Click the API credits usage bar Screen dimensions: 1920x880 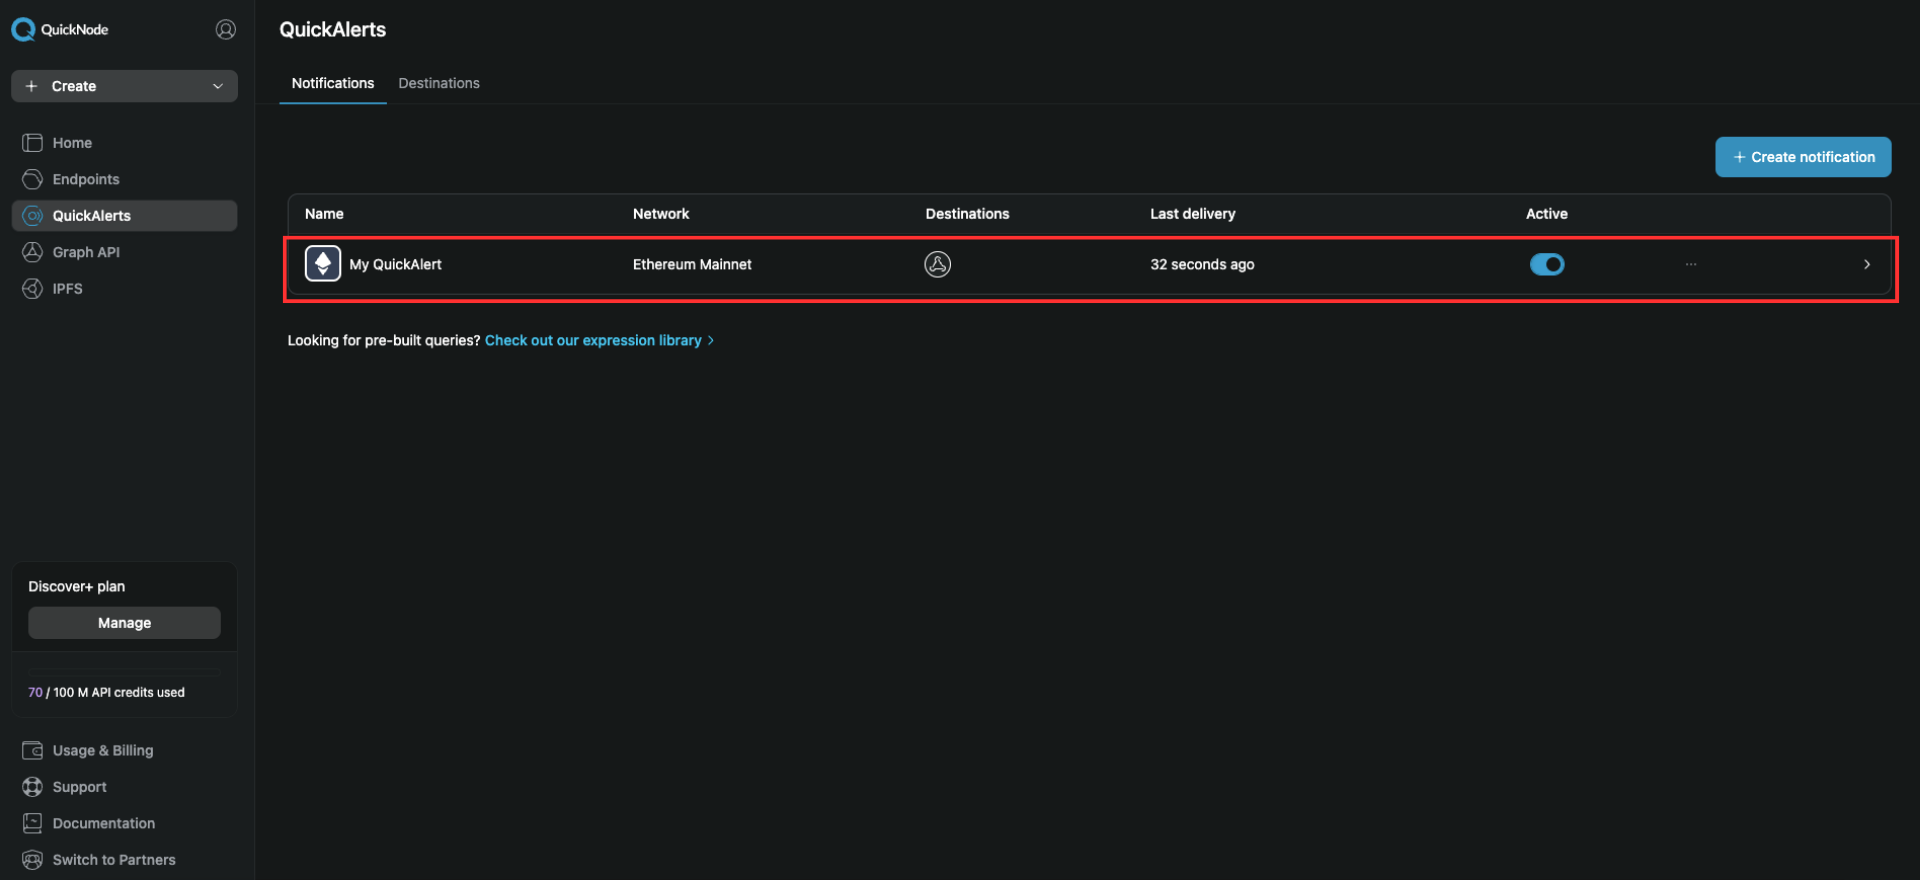(x=124, y=672)
